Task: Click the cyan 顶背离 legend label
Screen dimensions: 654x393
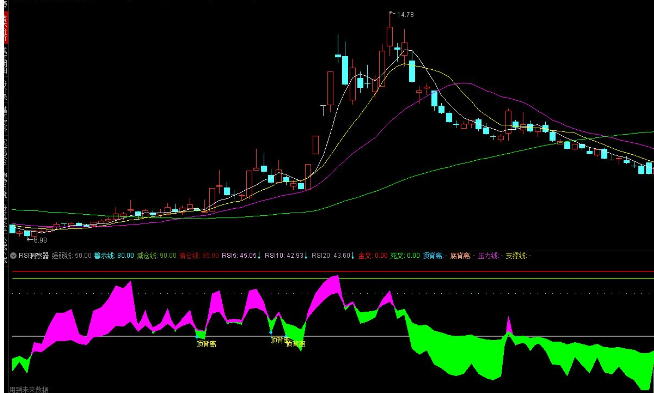Action: (433, 256)
